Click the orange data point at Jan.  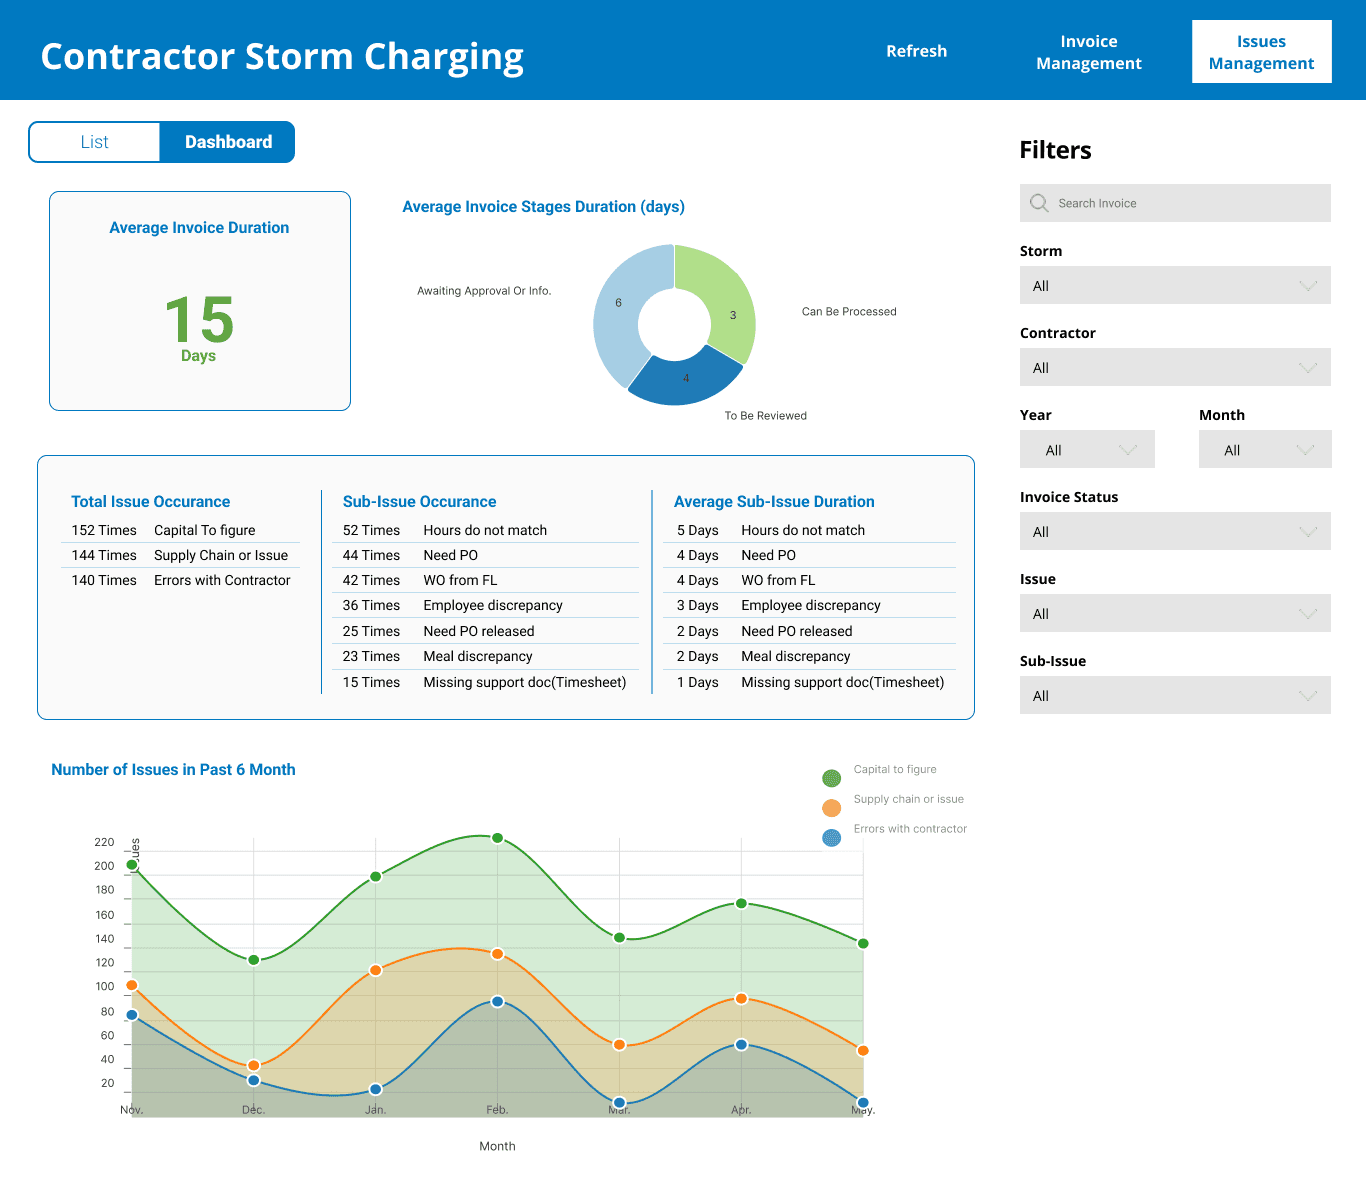[376, 970]
